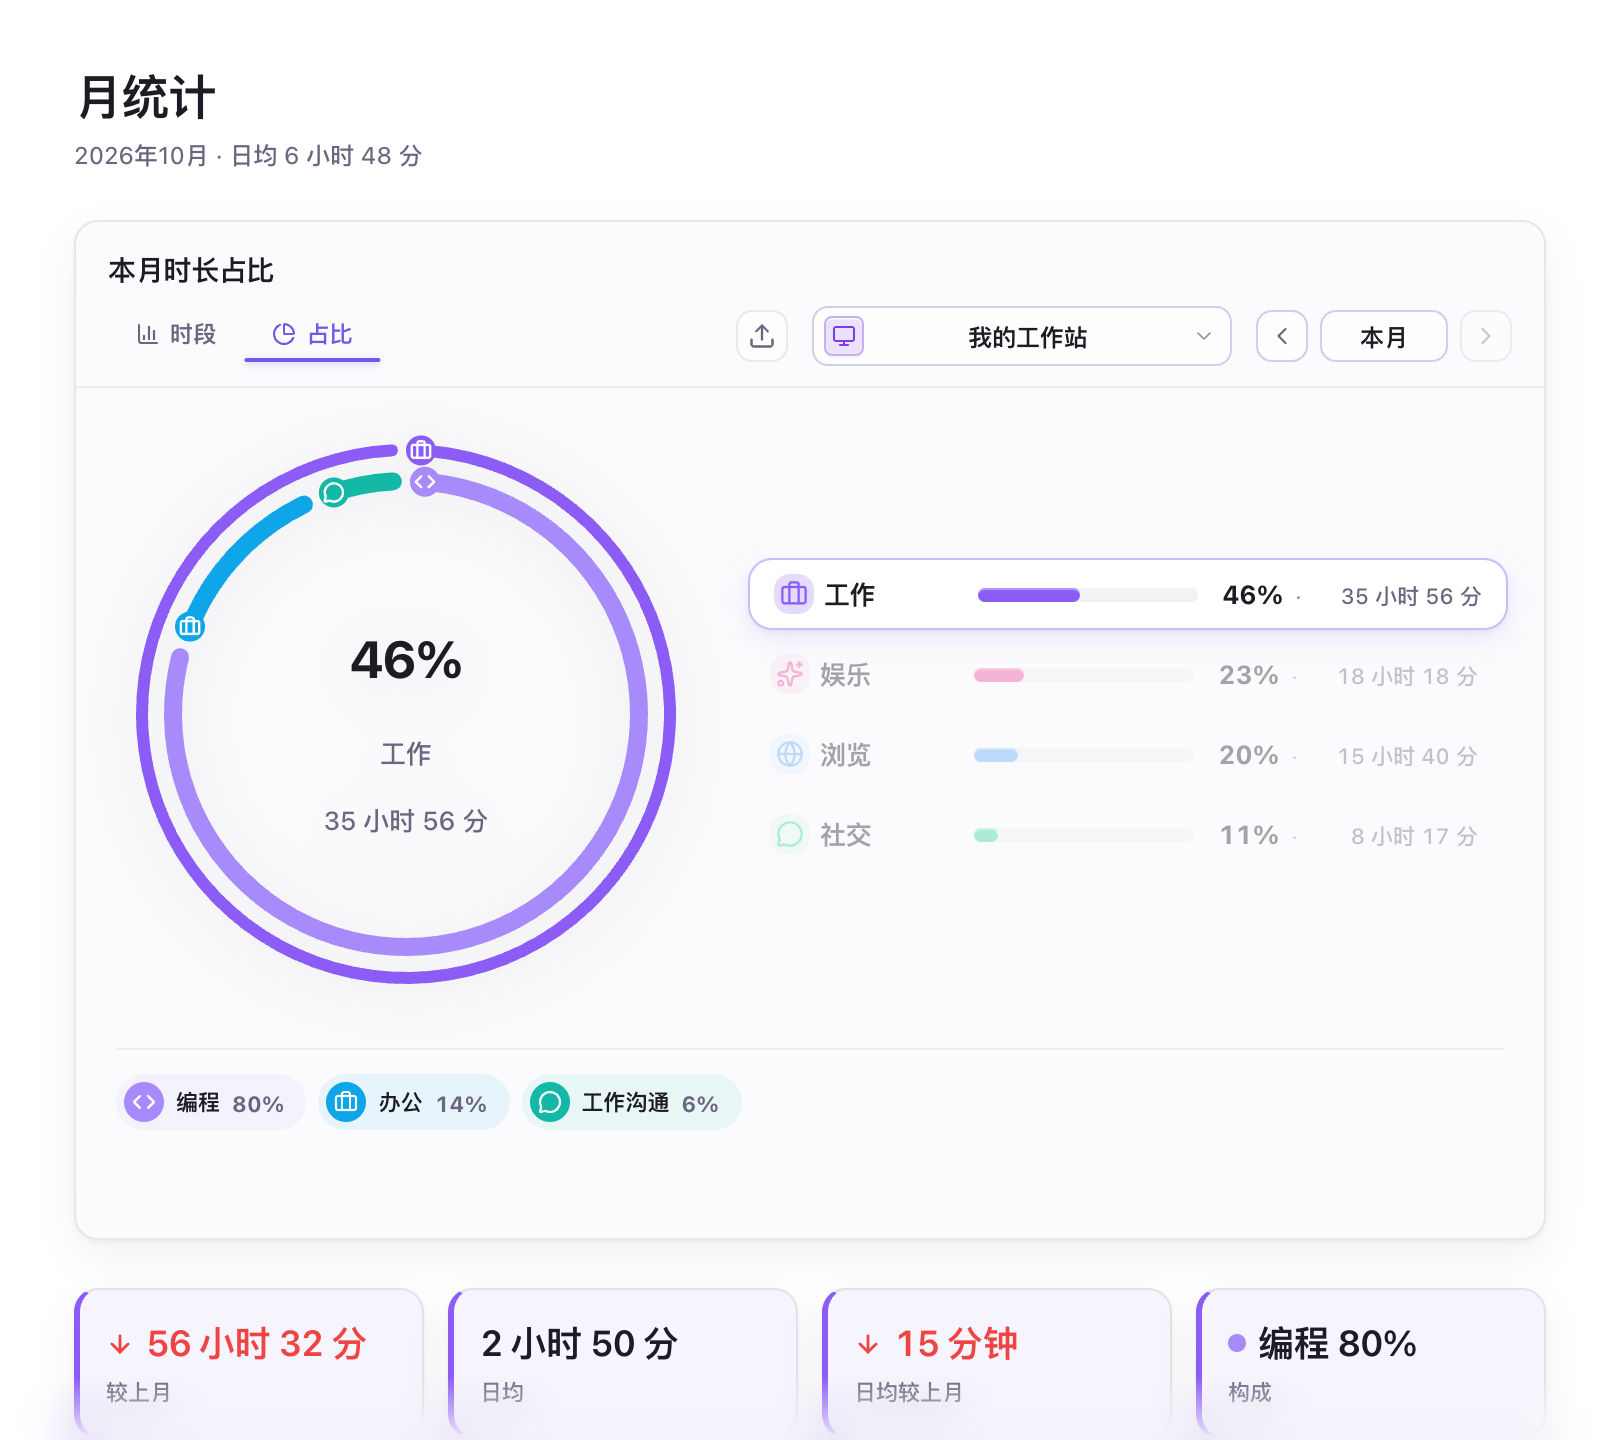This screenshot has height=1440, width=1620.
Task: Click the 2026年10月 日均 subtitle text
Action: pyautogui.click(x=249, y=156)
